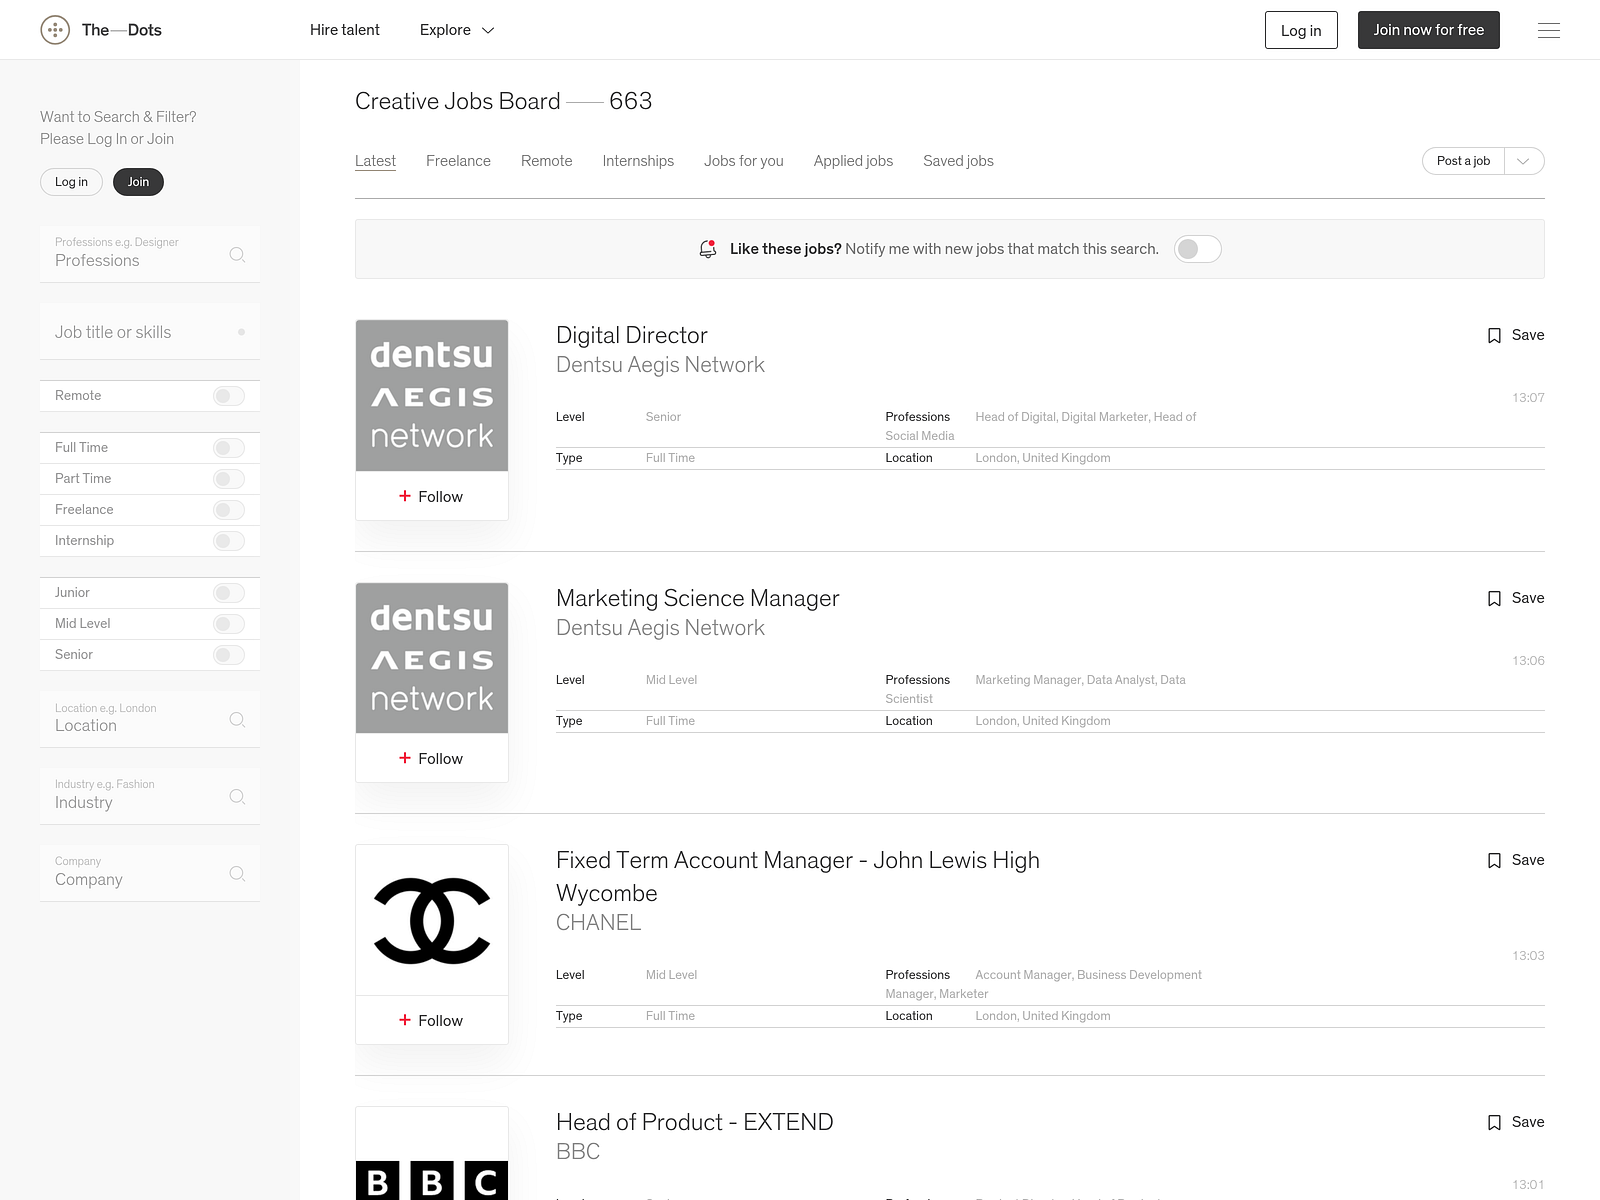Follow Dentsu Aegis on Marketing Science Manager card

pos(432,758)
